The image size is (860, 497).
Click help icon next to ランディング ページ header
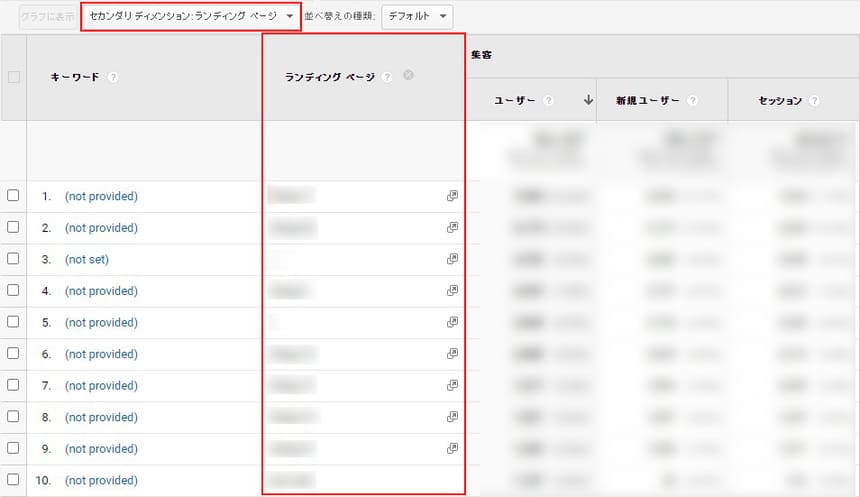387,78
